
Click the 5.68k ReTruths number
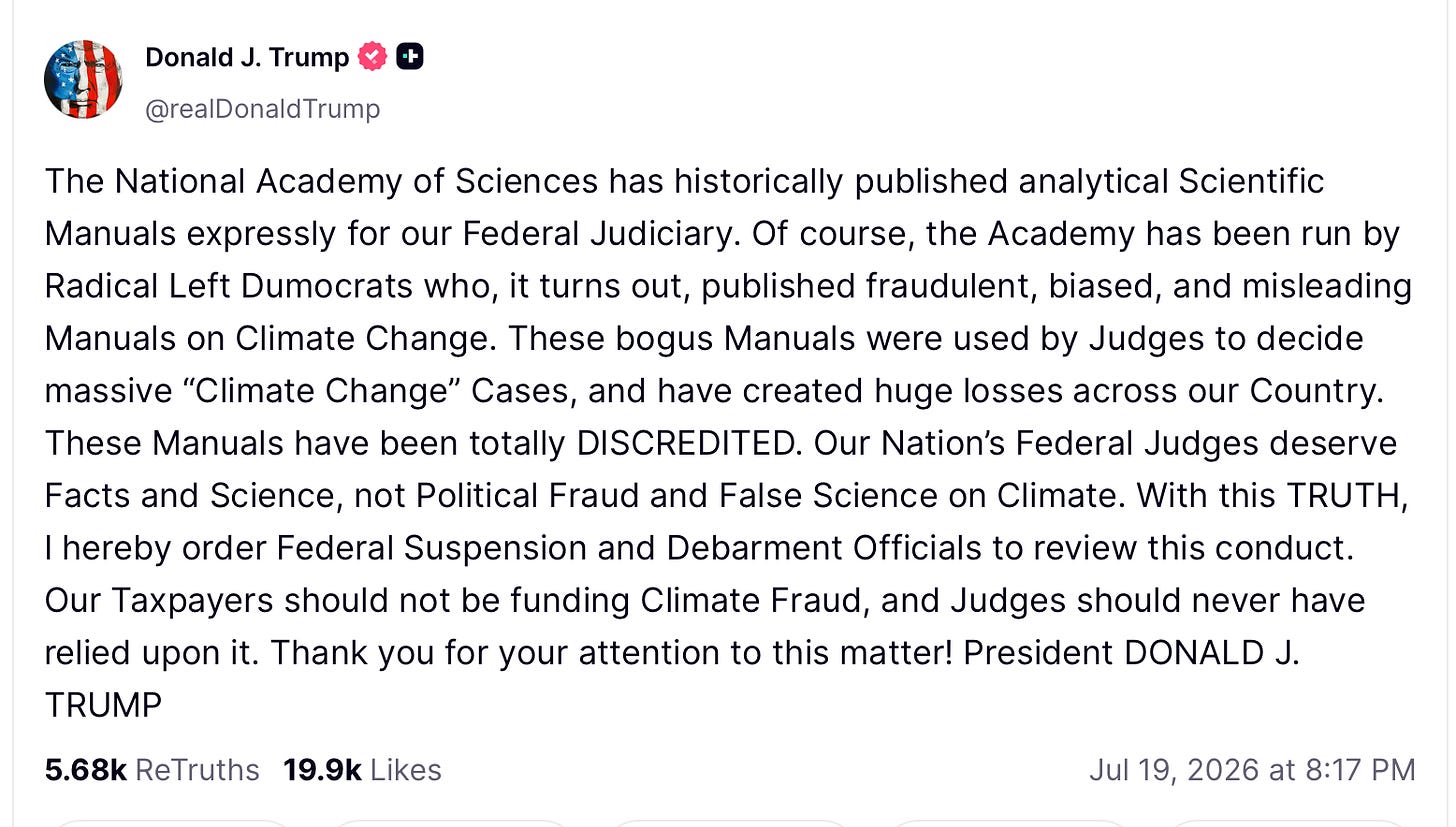[x=85, y=770]
